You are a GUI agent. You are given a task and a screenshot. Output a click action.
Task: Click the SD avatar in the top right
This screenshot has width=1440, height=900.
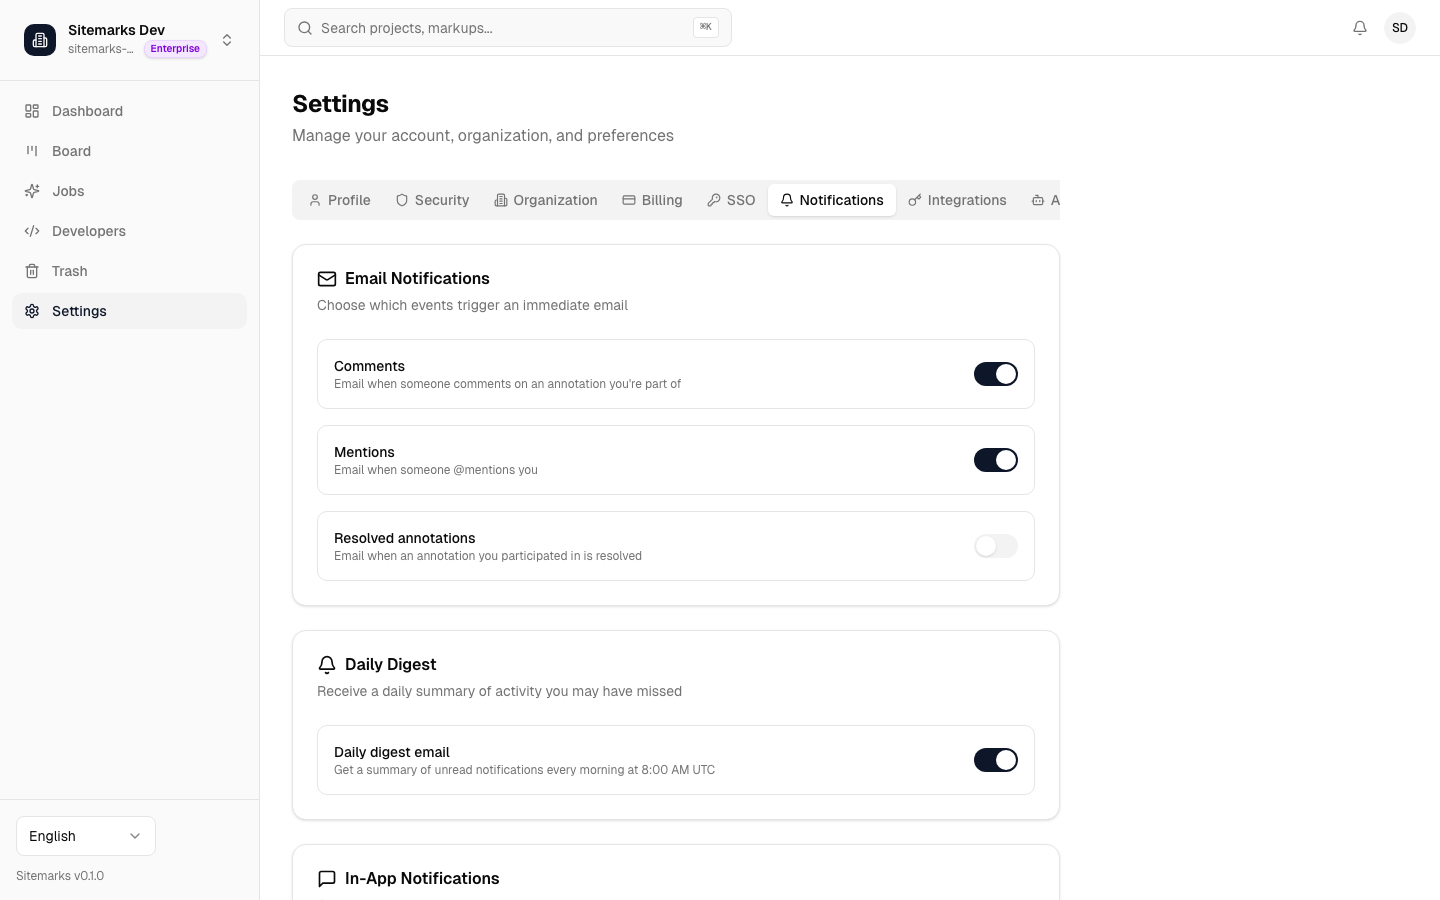coord(1400,28)
